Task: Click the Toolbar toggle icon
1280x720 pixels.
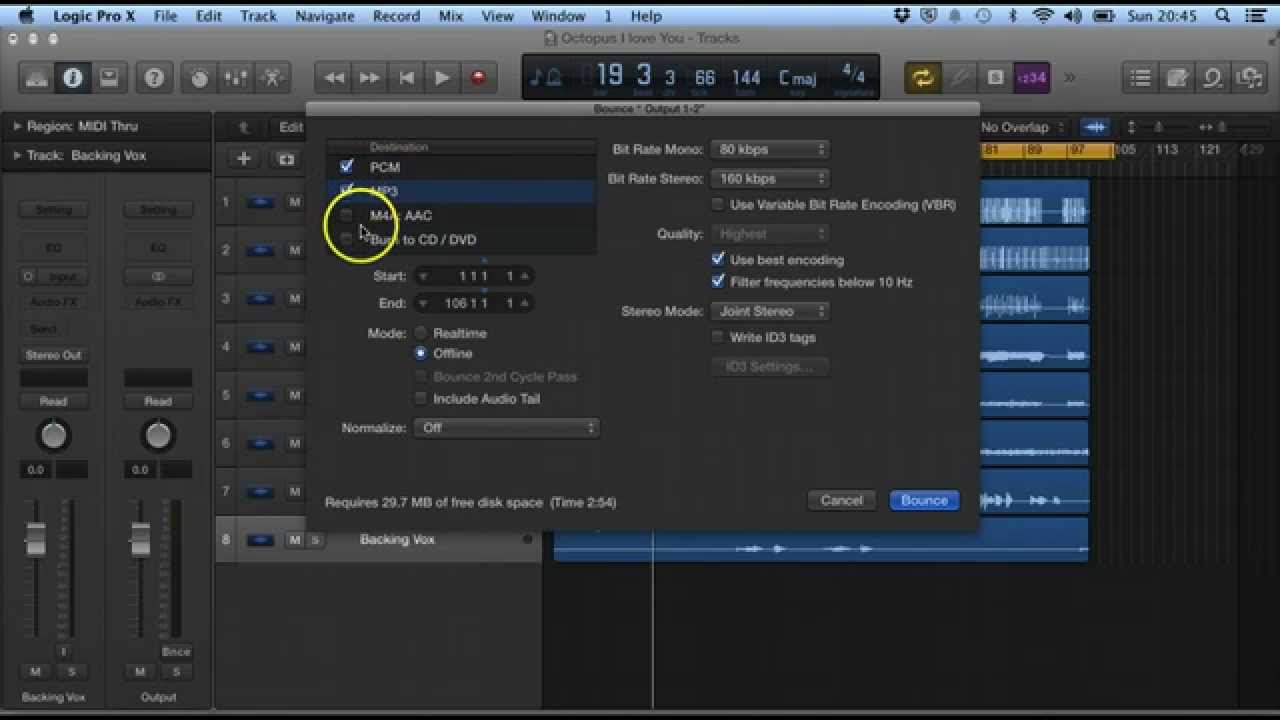Action: [109, 77]
